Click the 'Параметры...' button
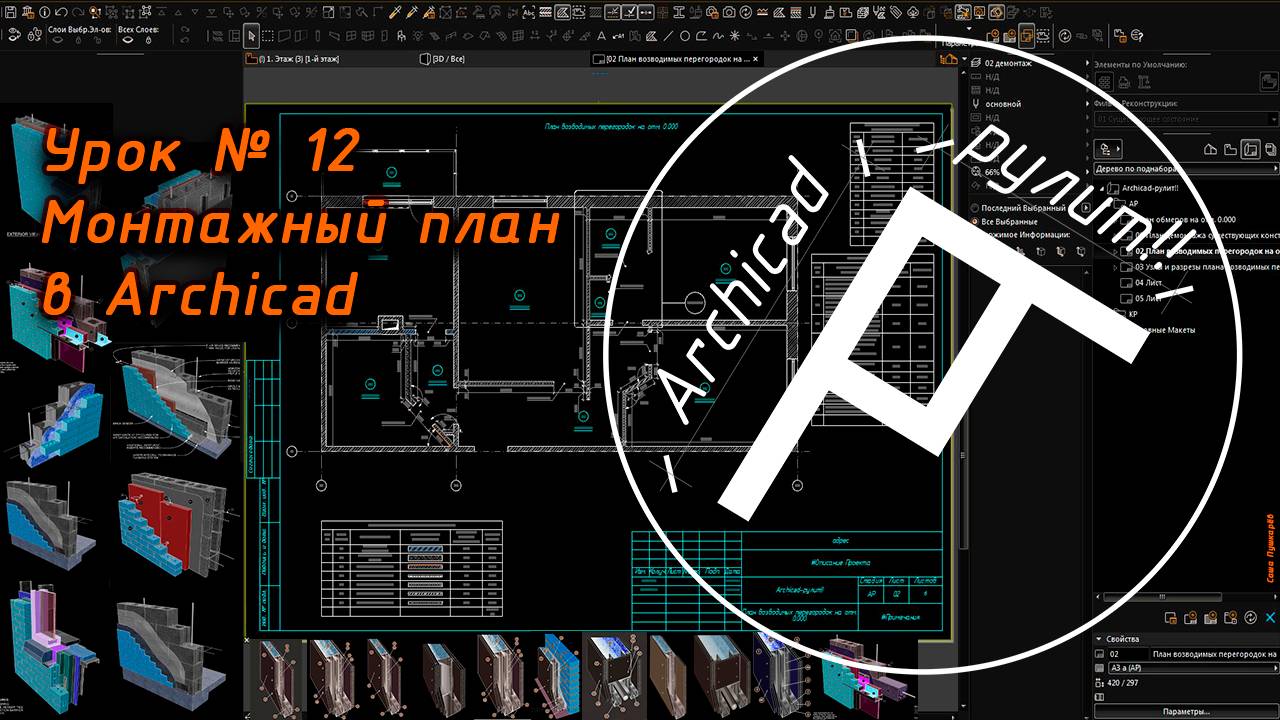 (1186, 711)
